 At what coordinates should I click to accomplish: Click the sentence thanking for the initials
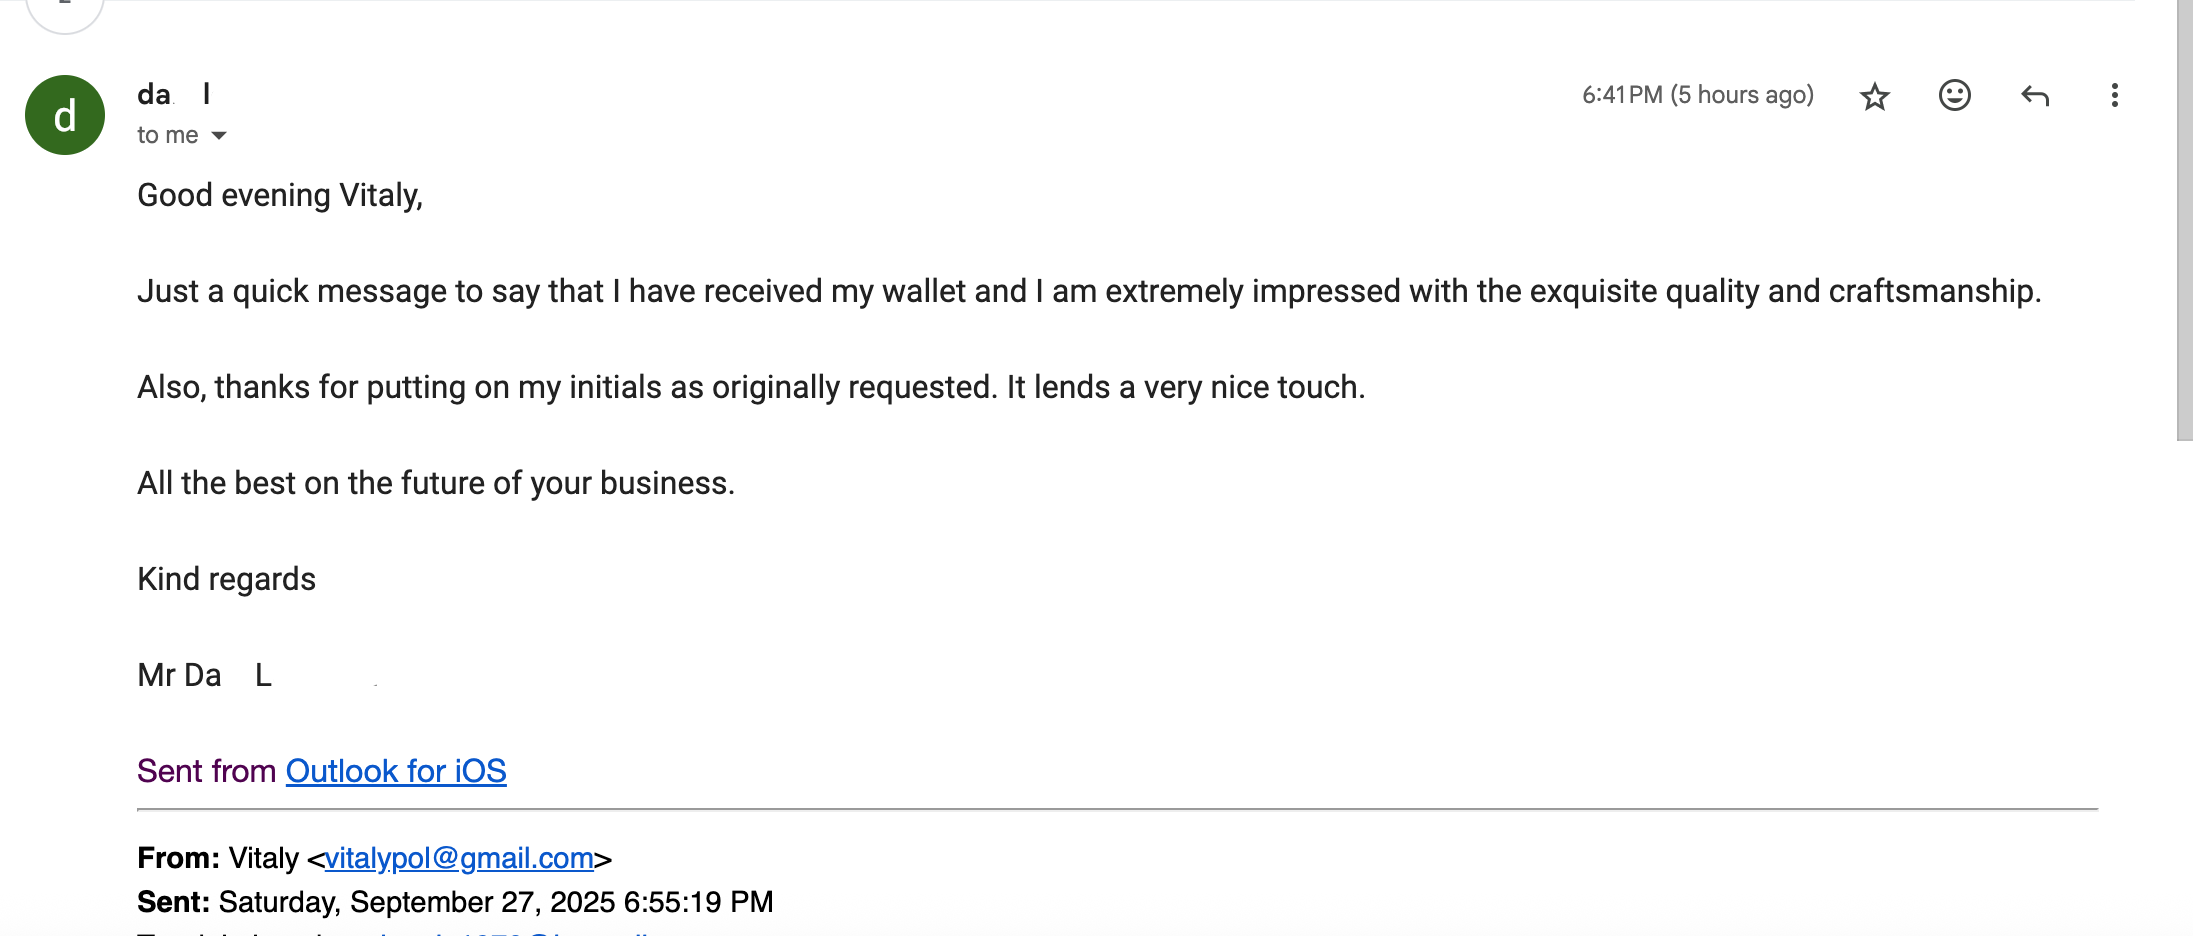[750, 387]
